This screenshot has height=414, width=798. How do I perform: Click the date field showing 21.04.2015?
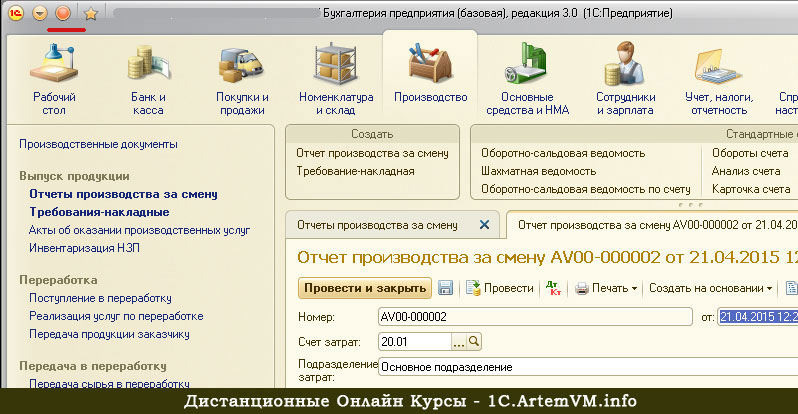click(758, 317)
